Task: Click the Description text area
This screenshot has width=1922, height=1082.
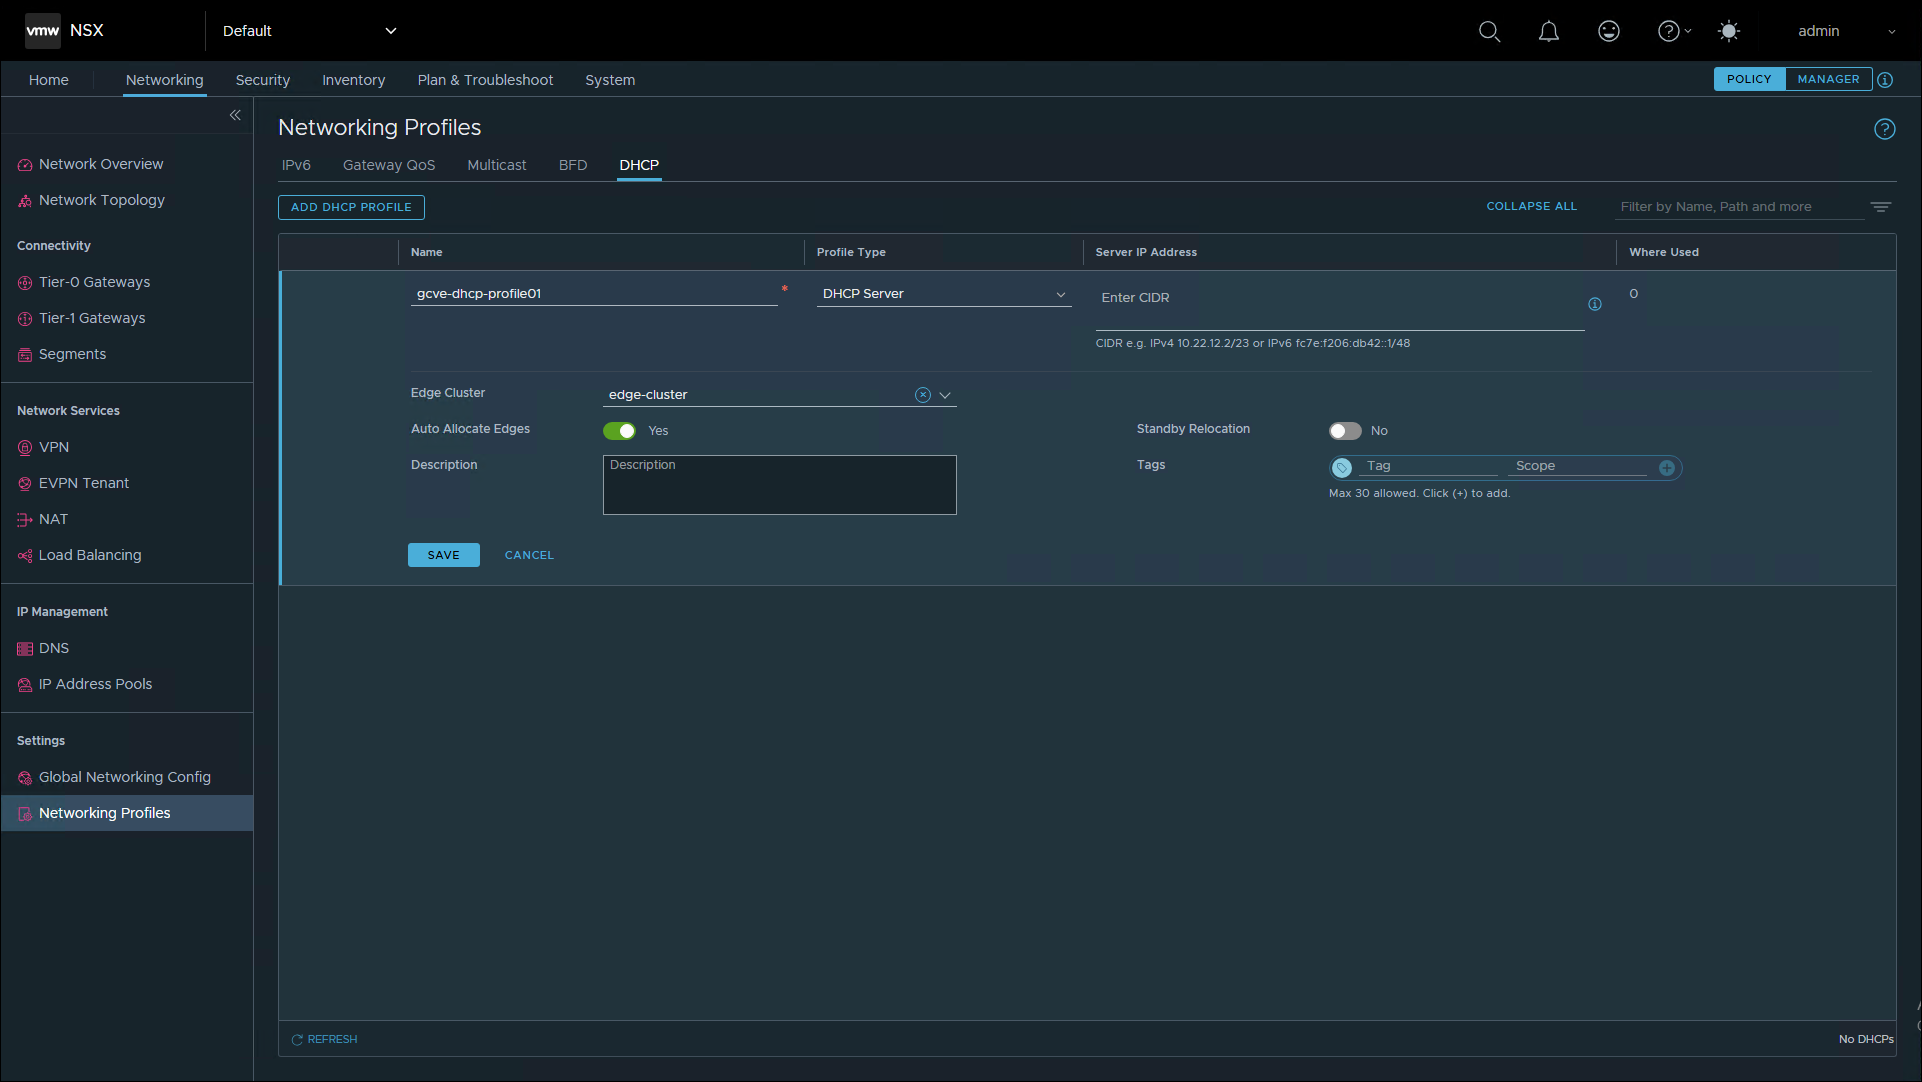Action: tap(779, 485)
